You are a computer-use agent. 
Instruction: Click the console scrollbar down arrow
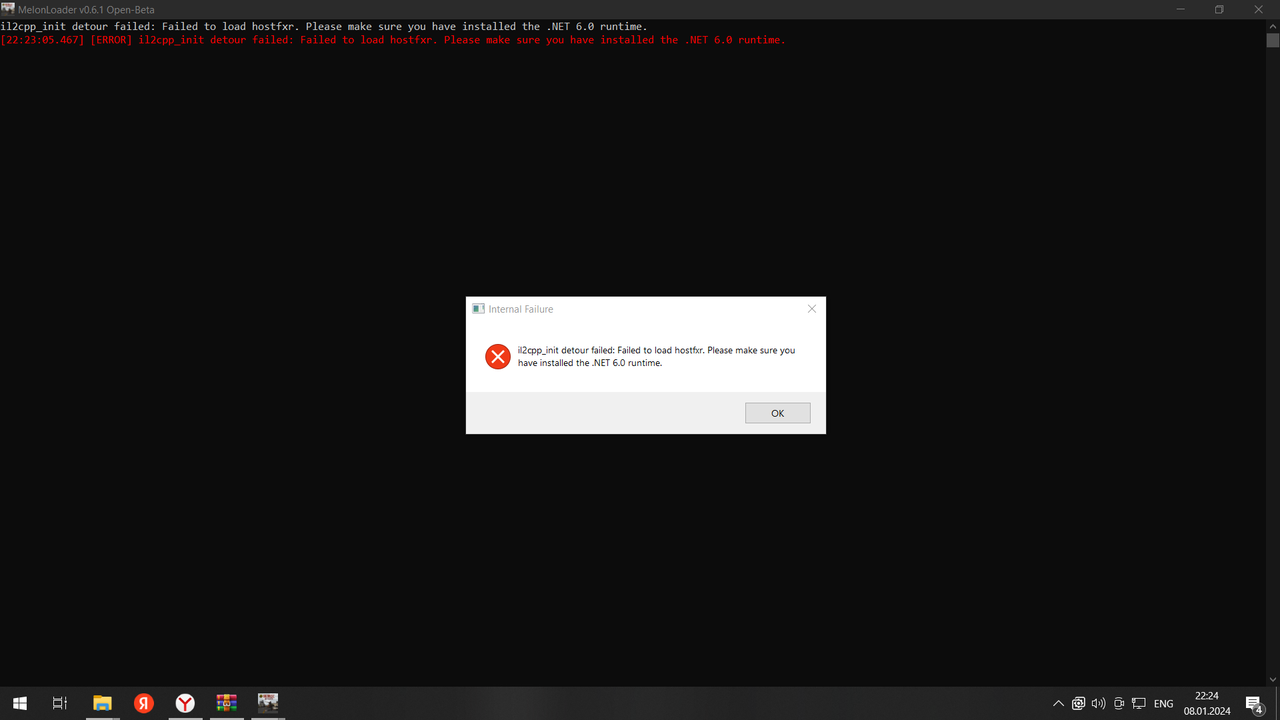point(1272,679)
